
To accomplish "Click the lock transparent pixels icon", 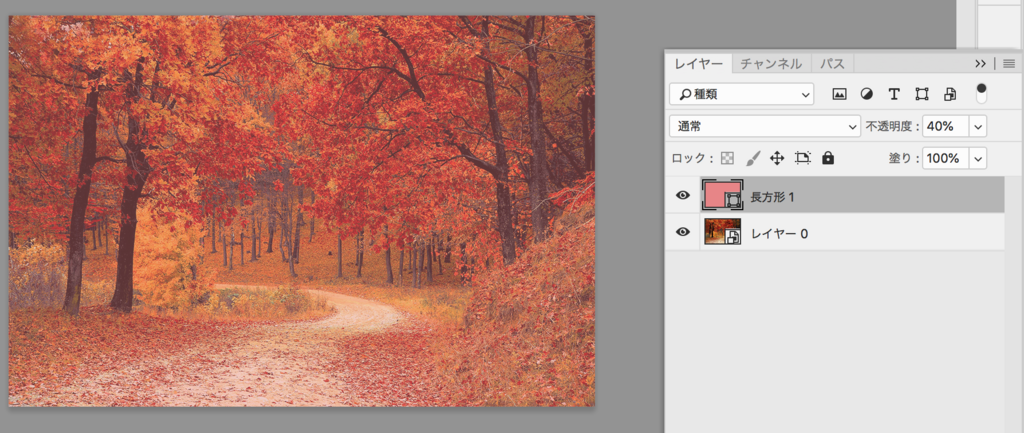I will point(728,158).
